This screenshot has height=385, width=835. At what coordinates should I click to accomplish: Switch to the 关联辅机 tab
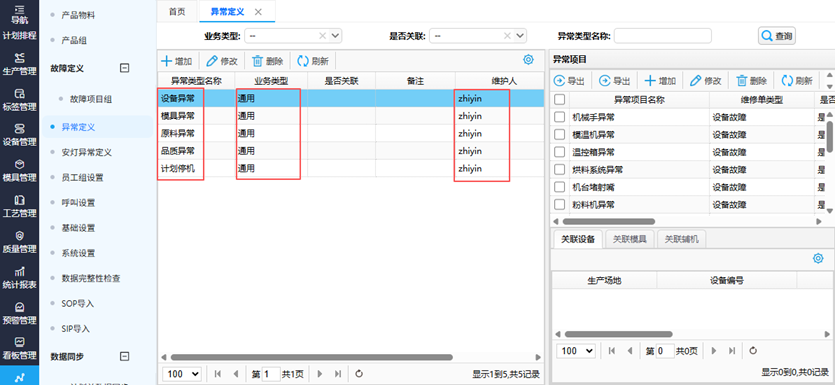pyautogui.click(x=681, y=239)
